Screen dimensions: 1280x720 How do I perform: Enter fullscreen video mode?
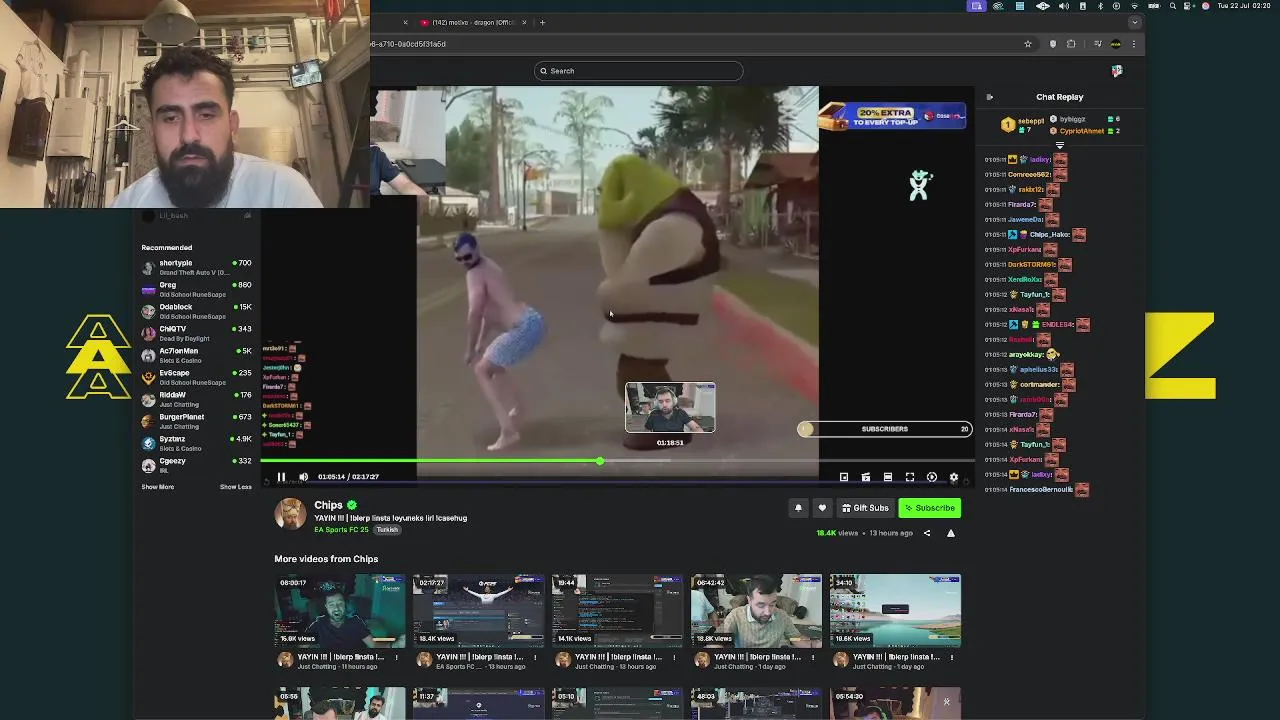909,477
